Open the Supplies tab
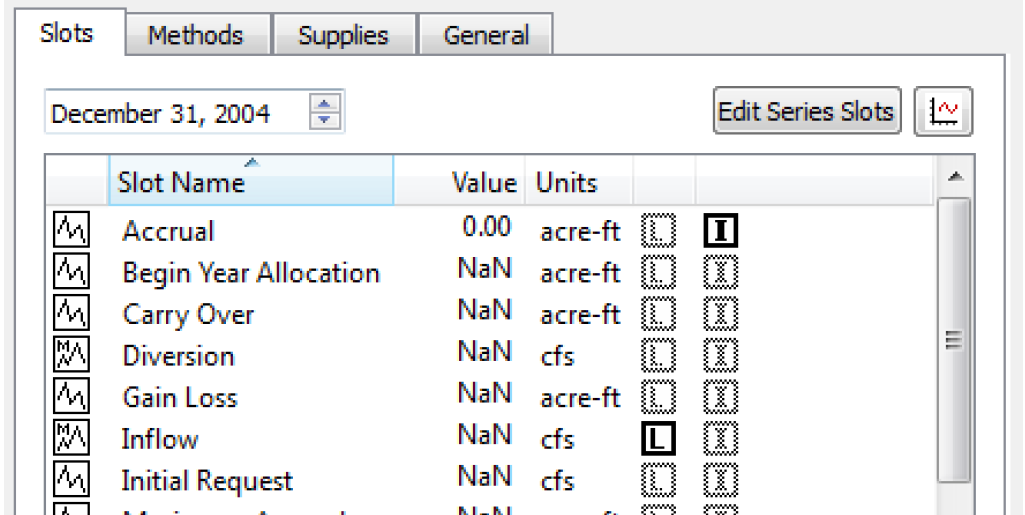 click(x=343, y=36)
